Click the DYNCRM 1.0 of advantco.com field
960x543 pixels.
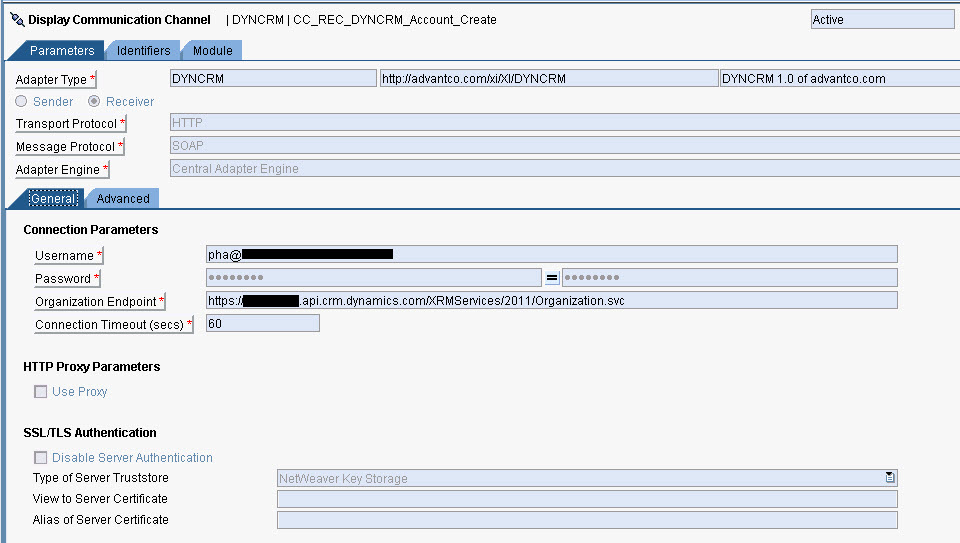840,78
